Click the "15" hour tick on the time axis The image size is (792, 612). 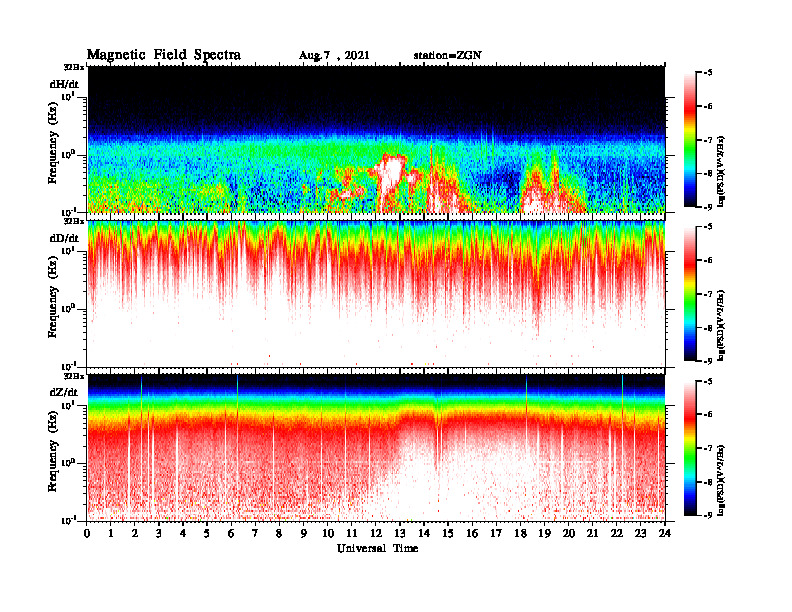click(448, 534)
